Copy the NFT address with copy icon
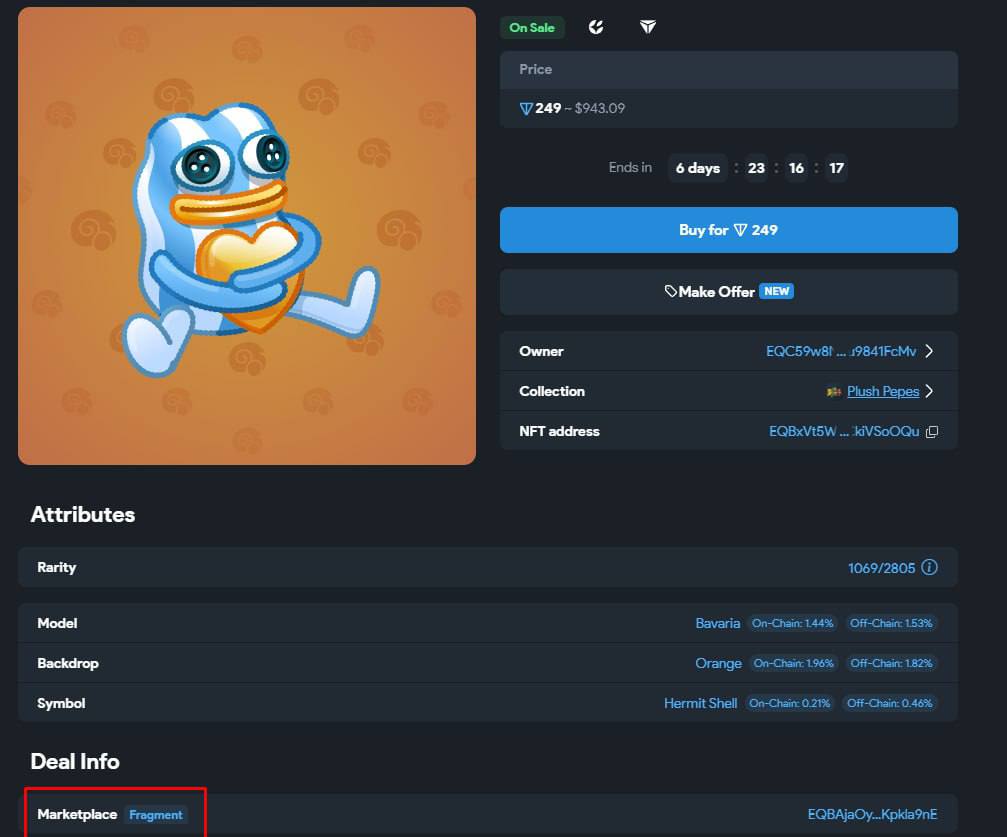The width and height of the screenshot is (1007, 837). click(932, 432)
